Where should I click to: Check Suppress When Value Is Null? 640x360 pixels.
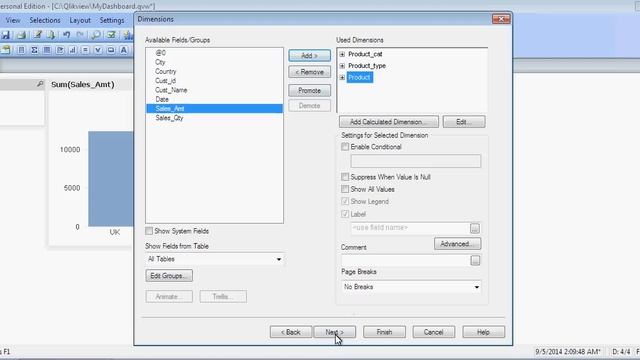coord(345,177)
